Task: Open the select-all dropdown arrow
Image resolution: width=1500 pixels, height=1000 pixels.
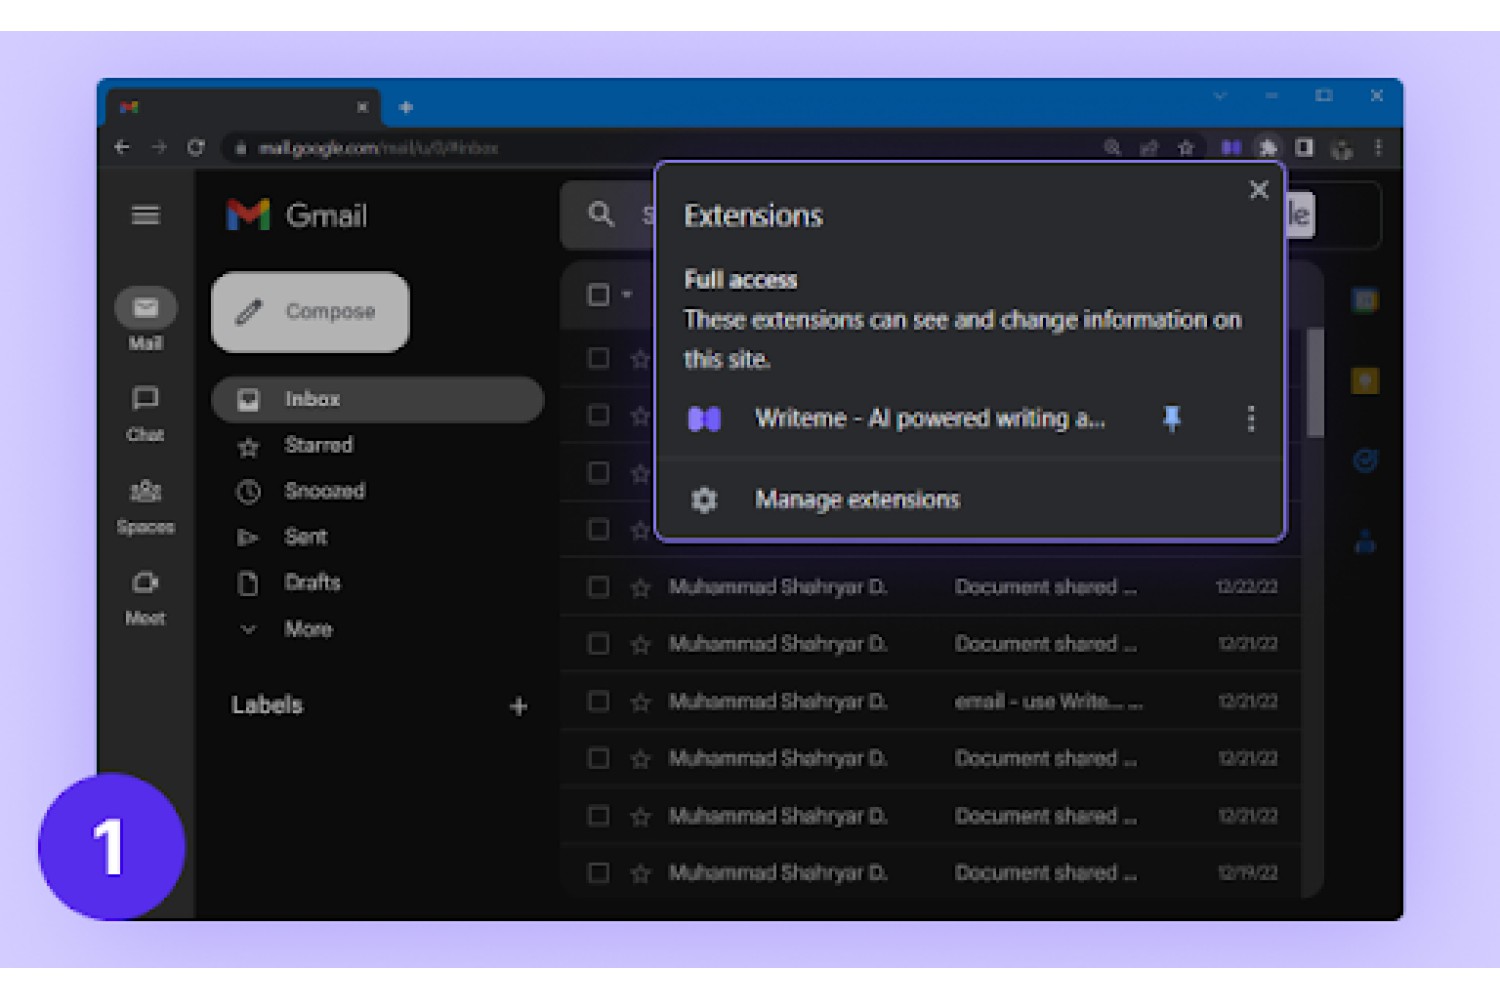Action: [627, 295]
